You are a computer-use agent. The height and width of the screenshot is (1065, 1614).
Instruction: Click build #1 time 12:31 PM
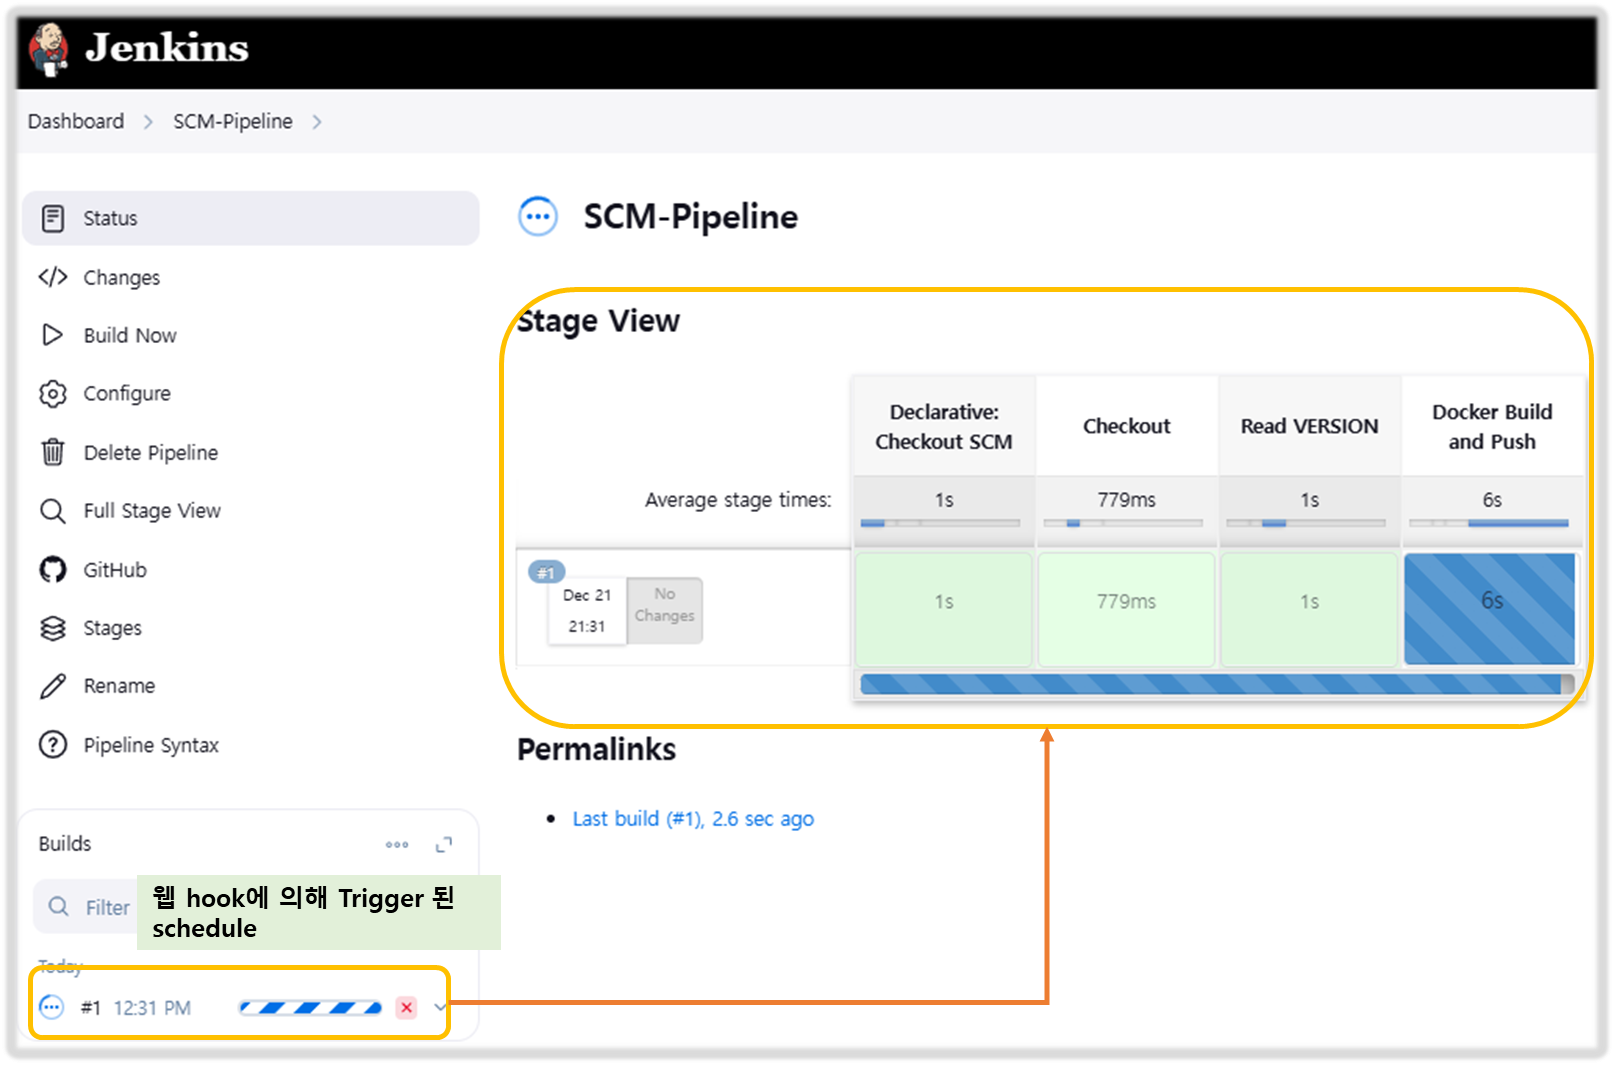point(152,1008)
